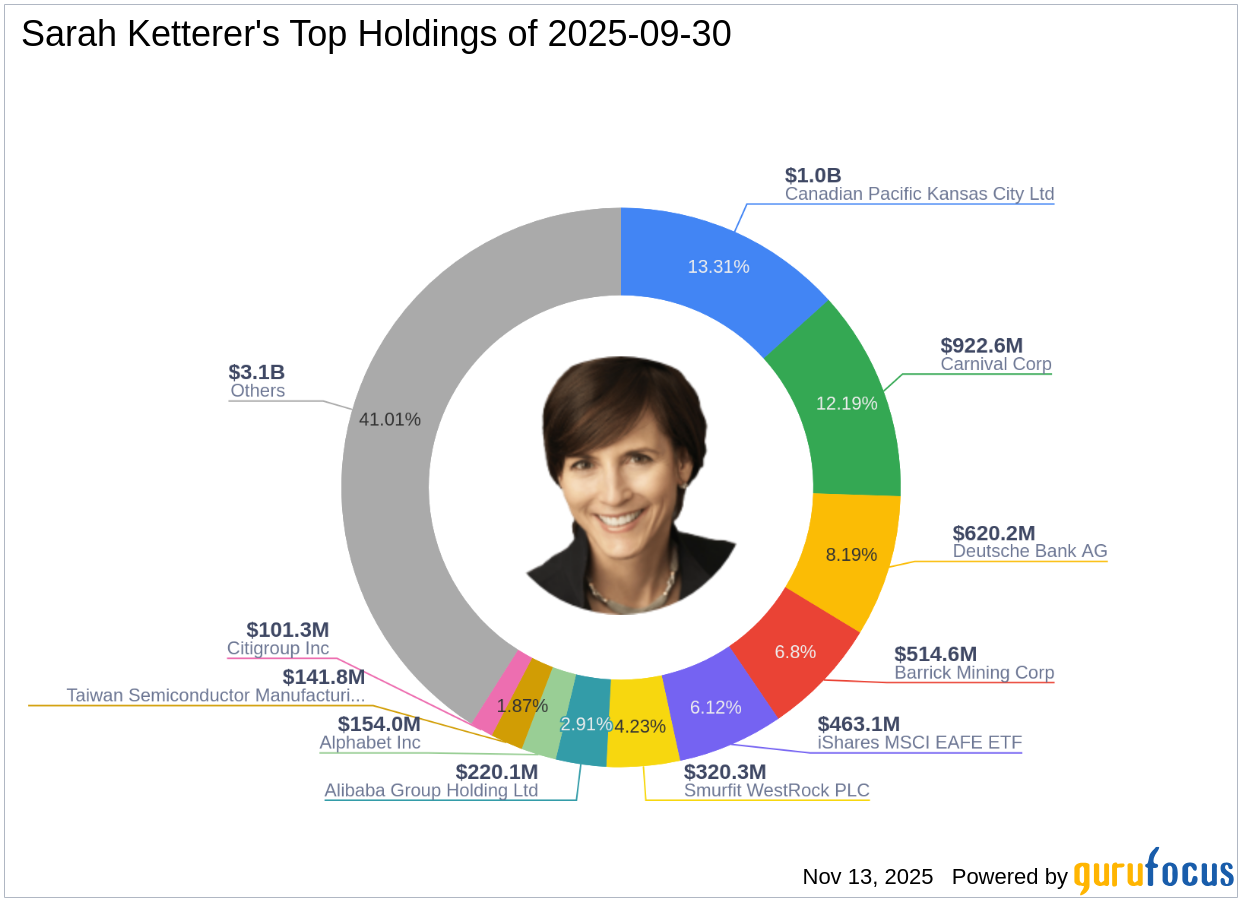This screenshot has width=1242, height=902.
Task: Click the chart title text
Action: pos(376,35)
